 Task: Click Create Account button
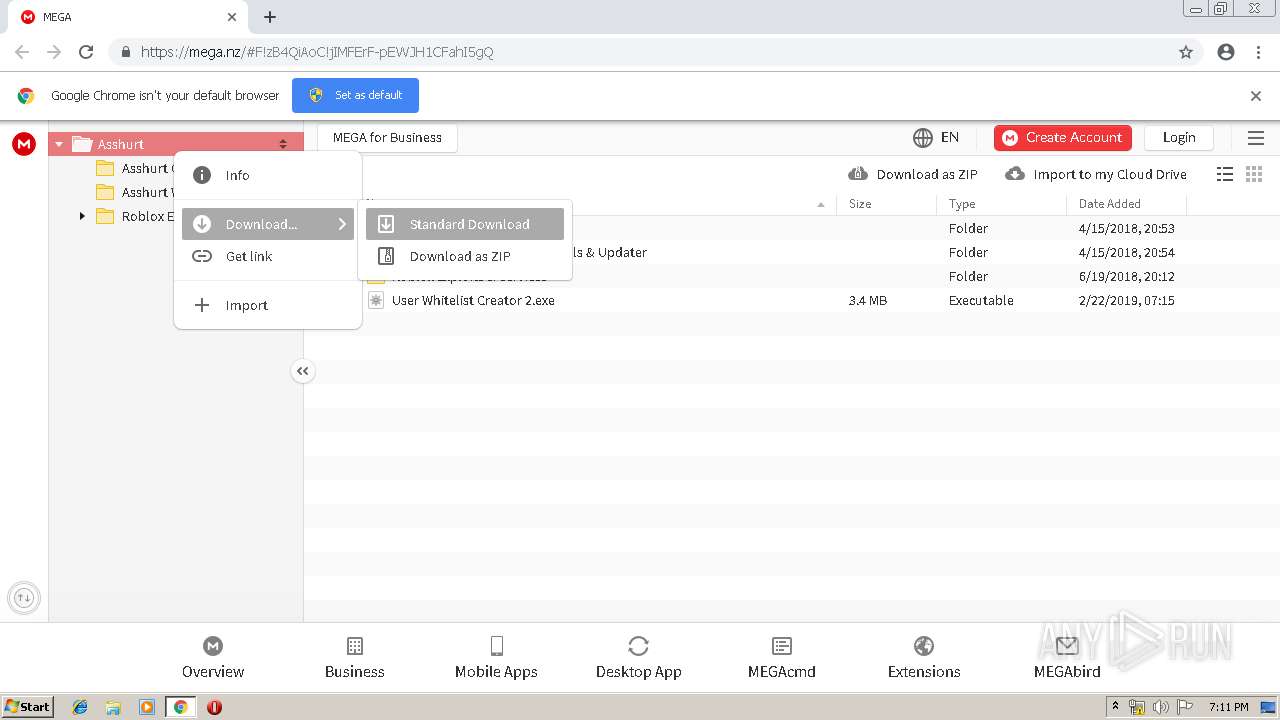tap(1063, 138)
